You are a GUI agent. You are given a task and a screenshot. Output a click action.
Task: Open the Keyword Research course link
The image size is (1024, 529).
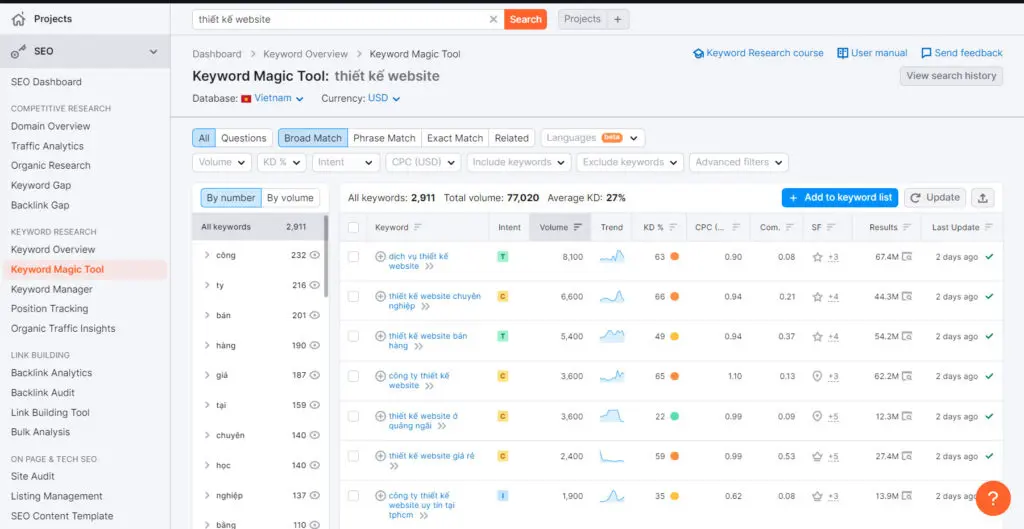point(758,53)
